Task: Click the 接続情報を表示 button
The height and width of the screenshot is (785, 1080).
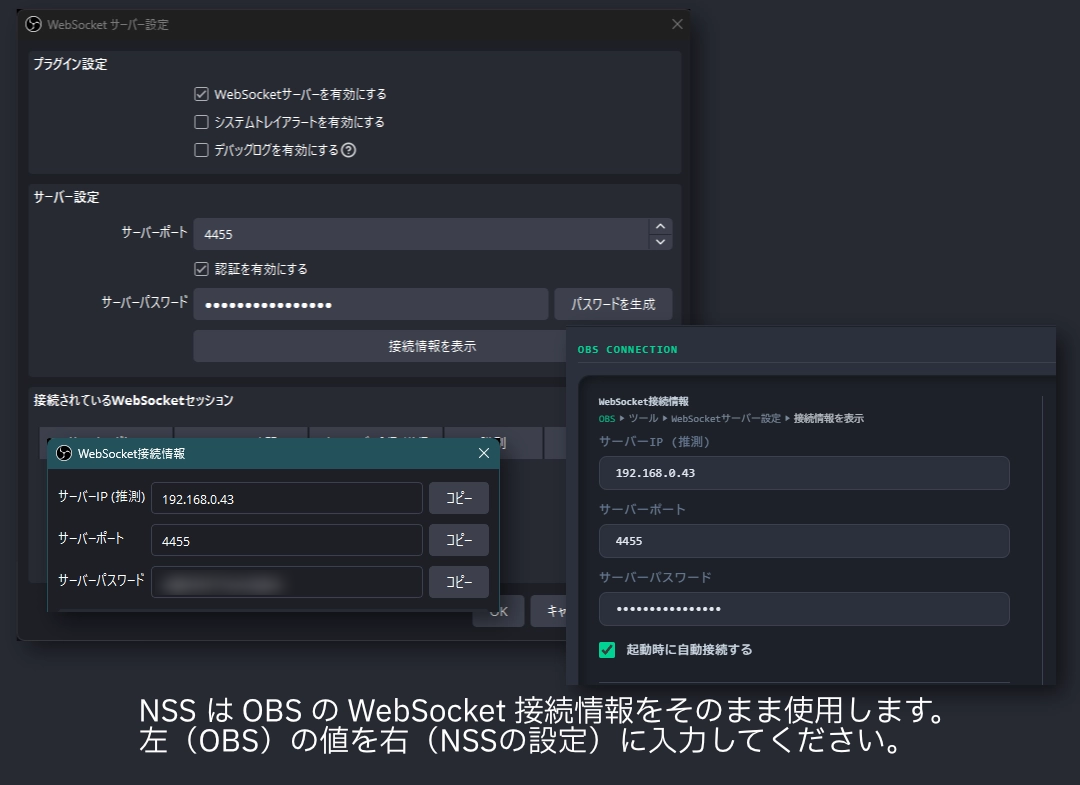Action: 432,346
